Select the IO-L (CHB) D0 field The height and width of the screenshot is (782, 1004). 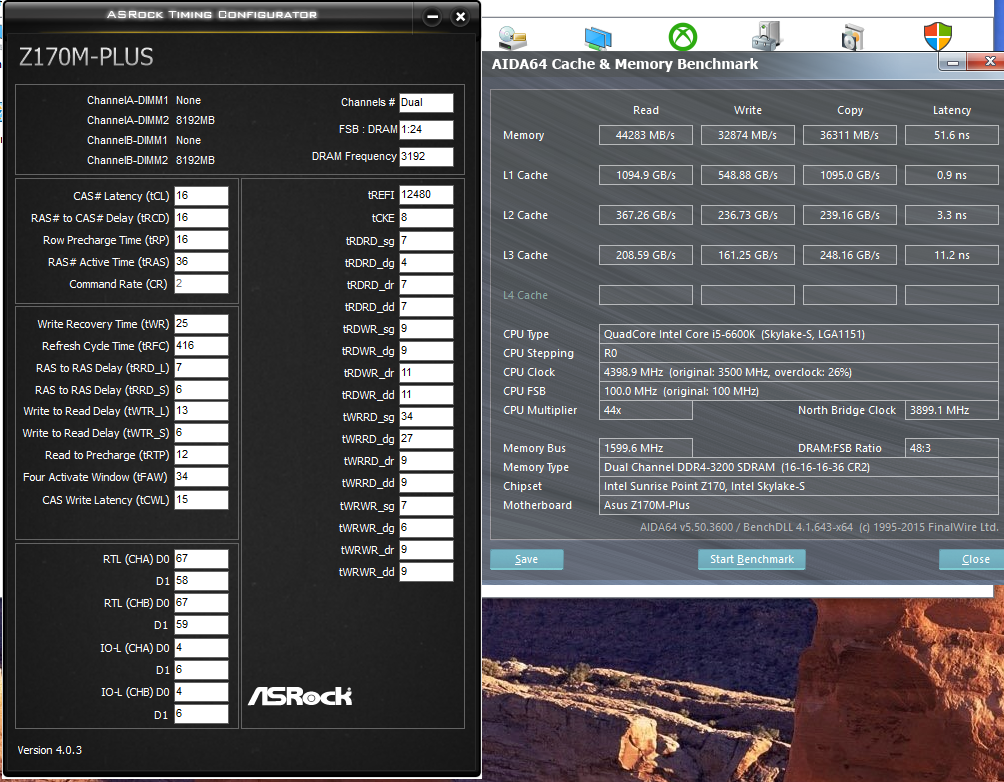click(x=201, y=692)
